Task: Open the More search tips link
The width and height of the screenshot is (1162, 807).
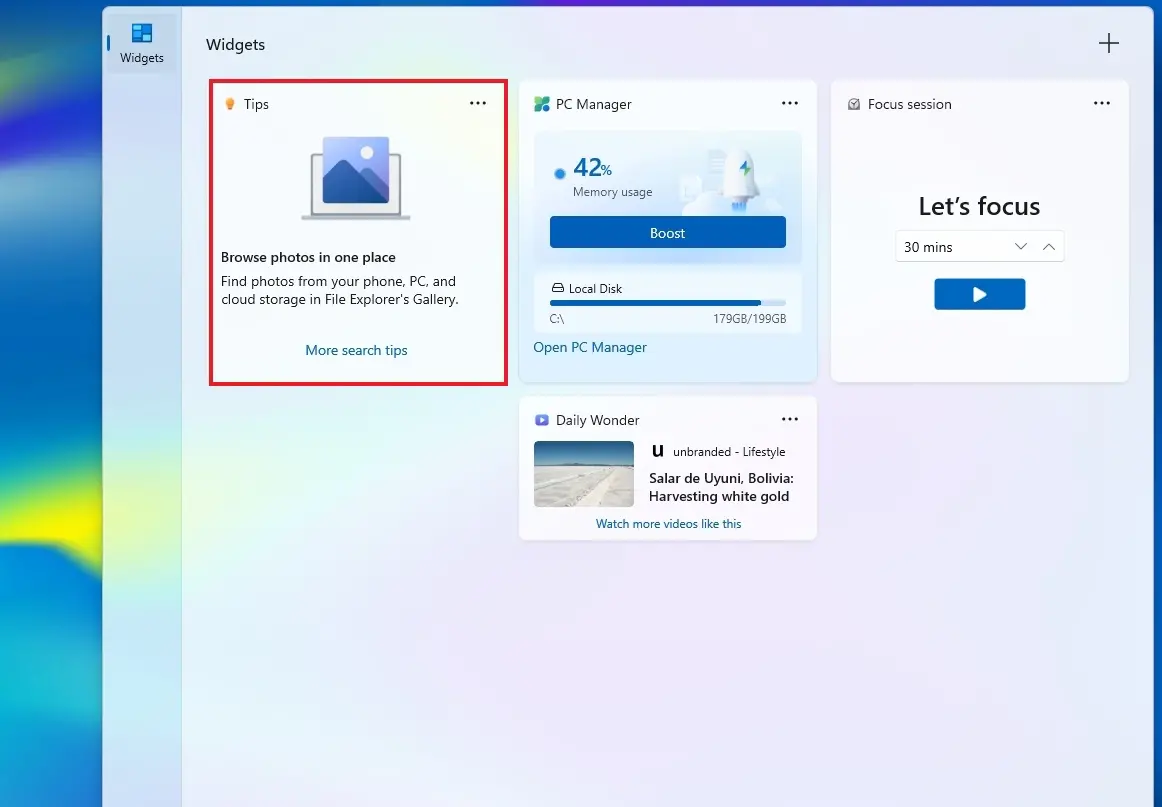Action: pyautogui.click(x=356, y=350)
